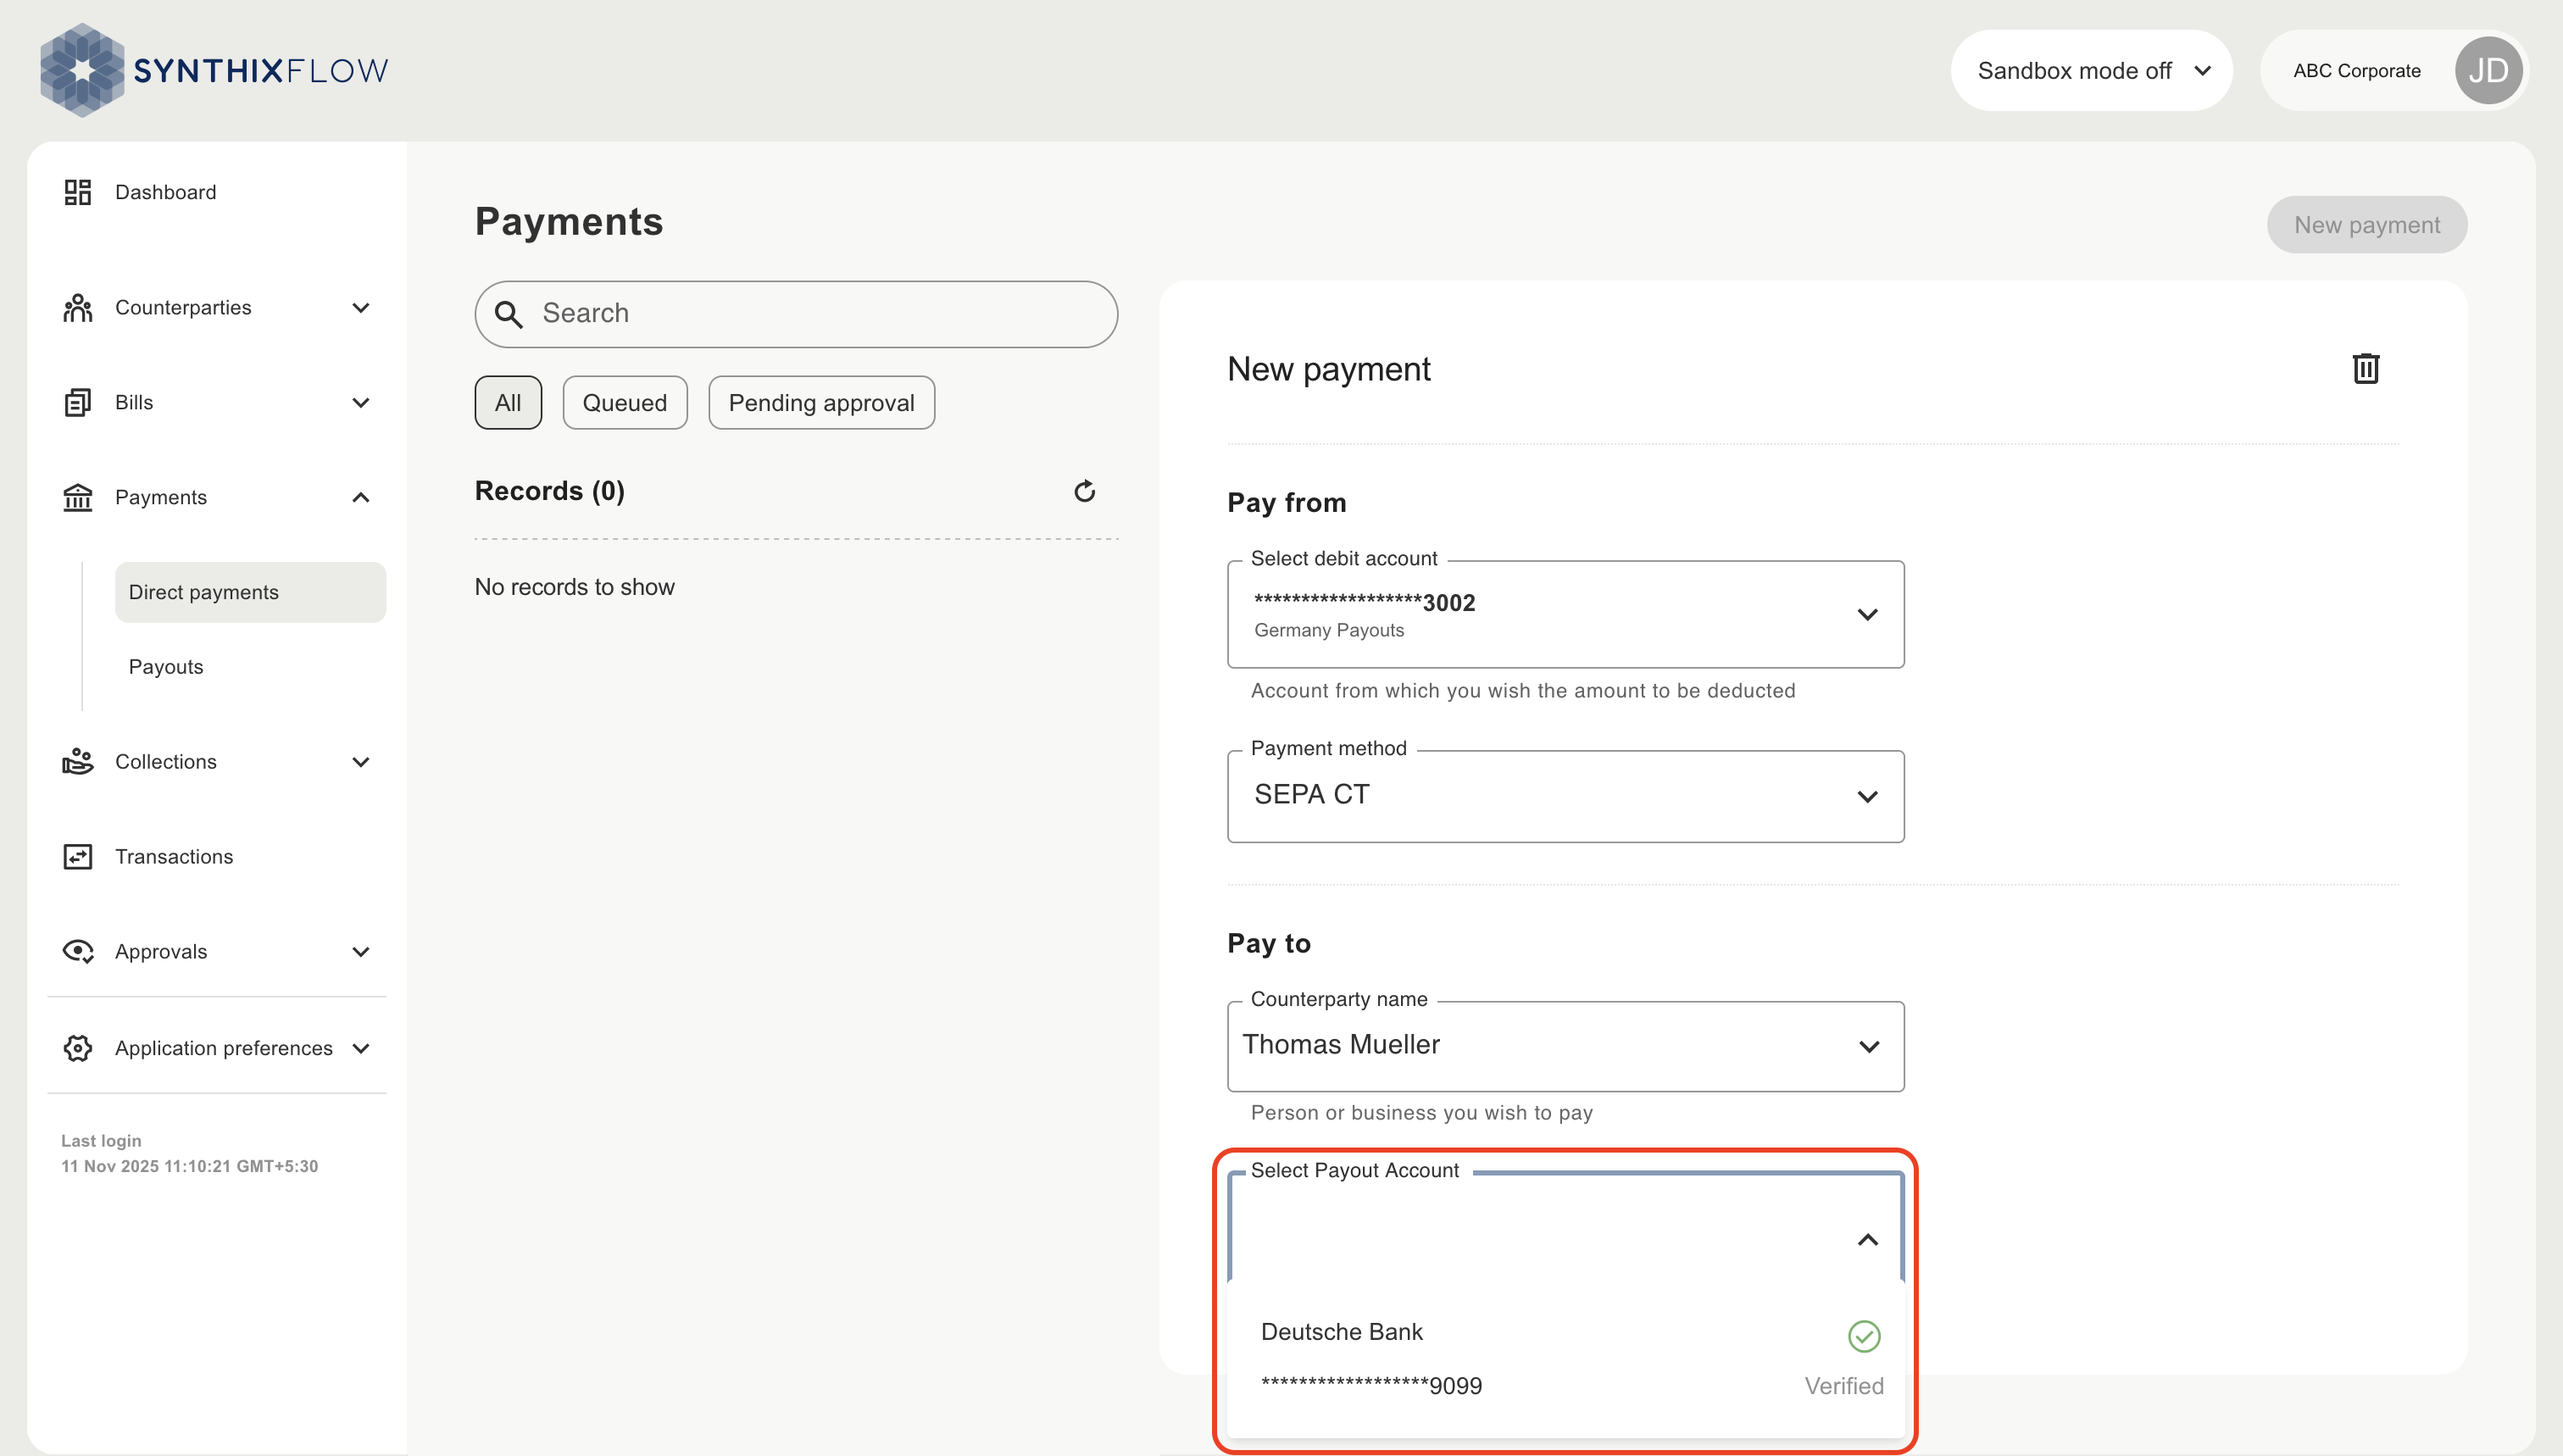The height and width of the screenshot is (1456, 2563).
Task: Expand the Approvals menu chevron
Action: click(x=361, y=952)
